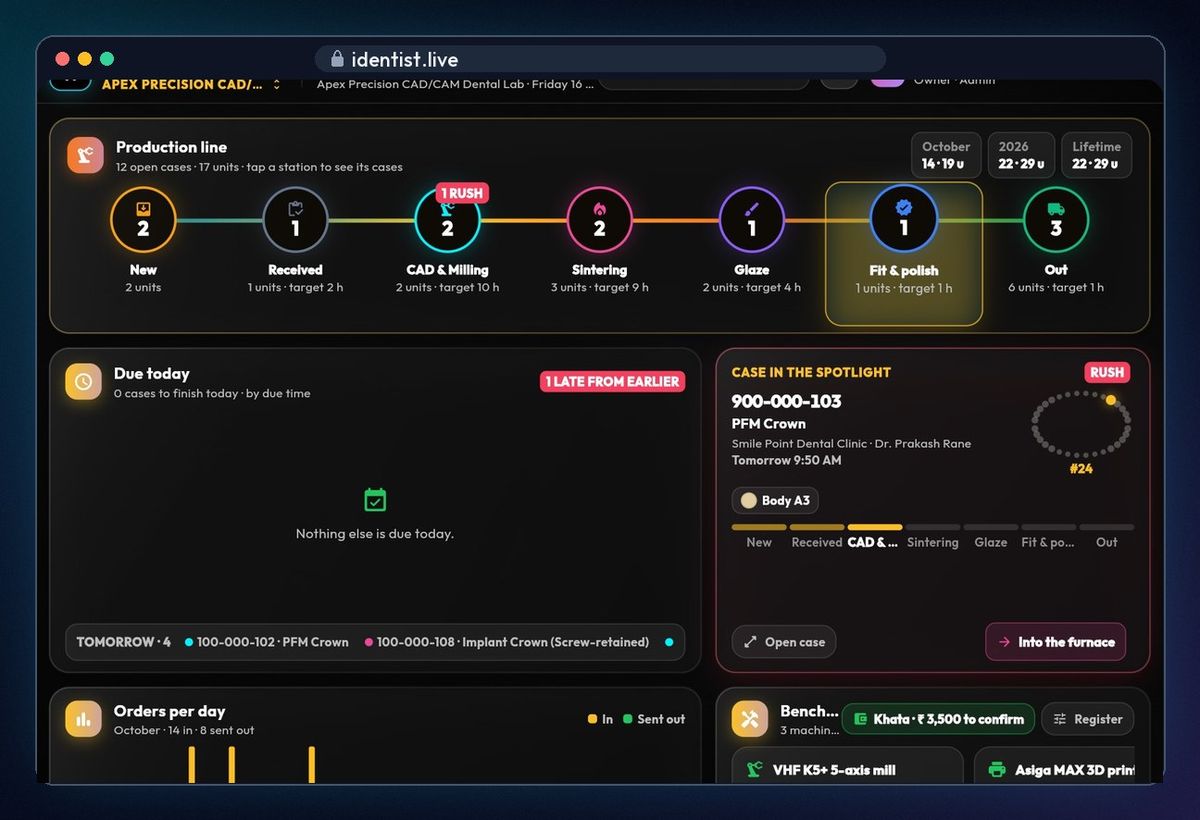Click the Received progress step in spotlight
The height and width of the screenshot is (820, 1200).
point(817,536)
